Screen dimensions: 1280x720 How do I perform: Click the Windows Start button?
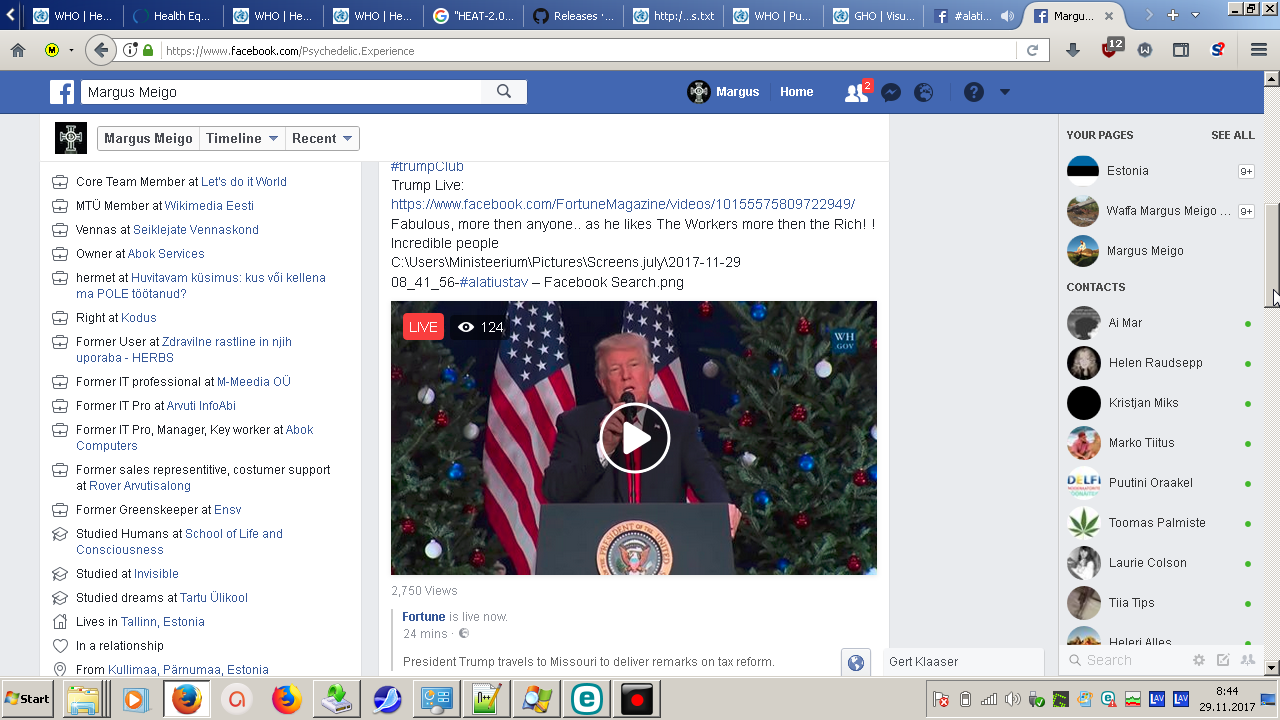pyautogui.click(x=28, y=699)
